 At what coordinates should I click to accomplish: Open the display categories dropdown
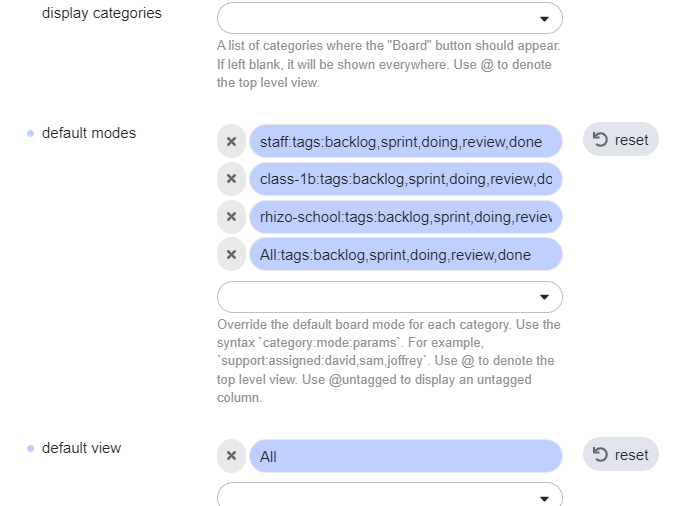pos(390,18)
